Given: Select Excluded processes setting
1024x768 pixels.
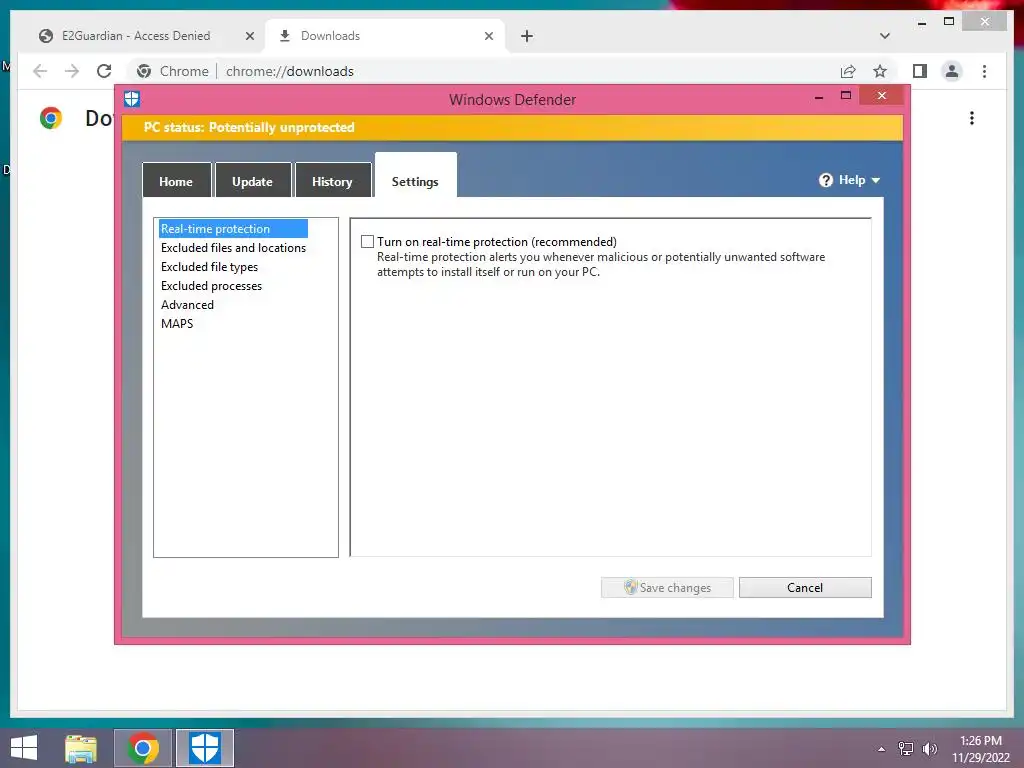Looking at the screenshot, I should (211, 285).
